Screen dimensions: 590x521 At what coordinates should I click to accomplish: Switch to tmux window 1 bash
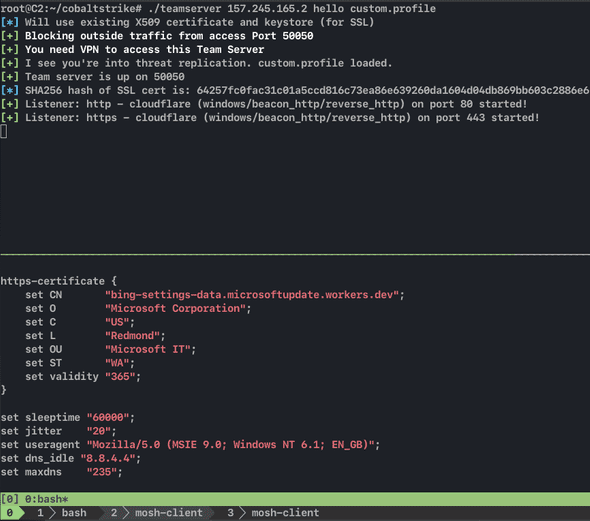(62, 513)
